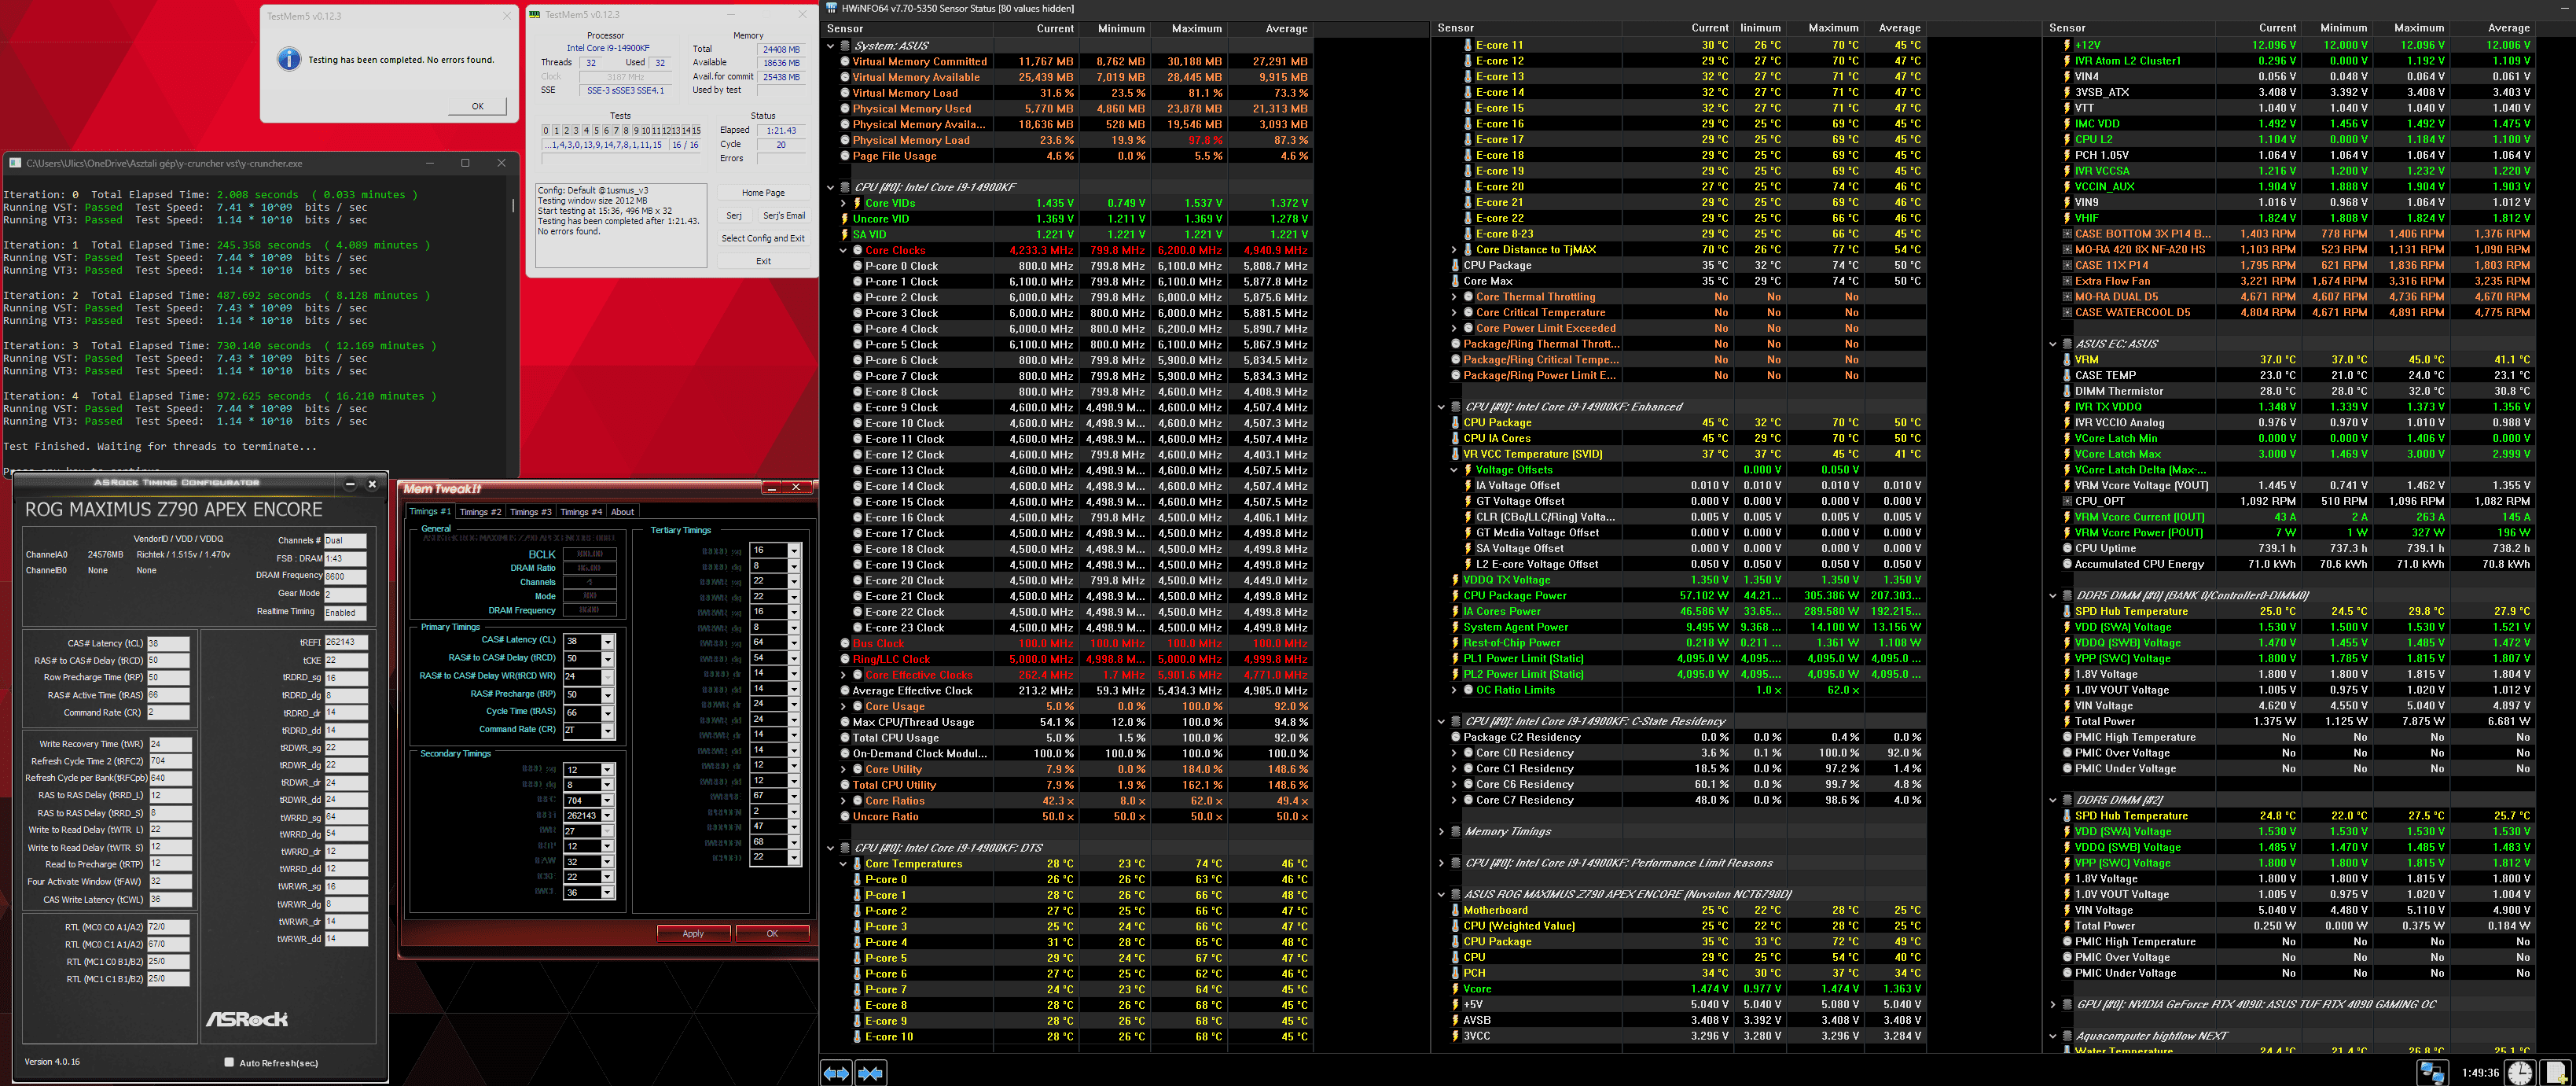2576x1086 pixels.
Task: Click the clock reset icon in HWiNFO
Action: (2520, 1072)
